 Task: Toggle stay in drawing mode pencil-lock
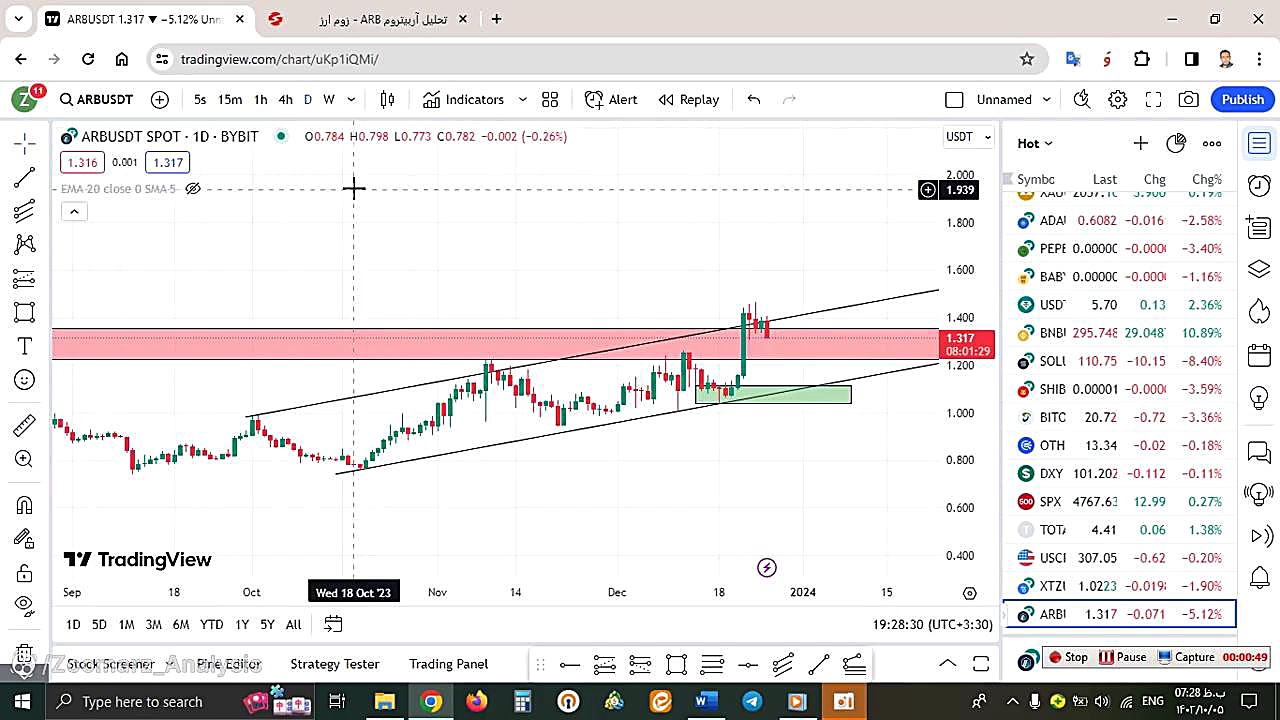point(25,539)
